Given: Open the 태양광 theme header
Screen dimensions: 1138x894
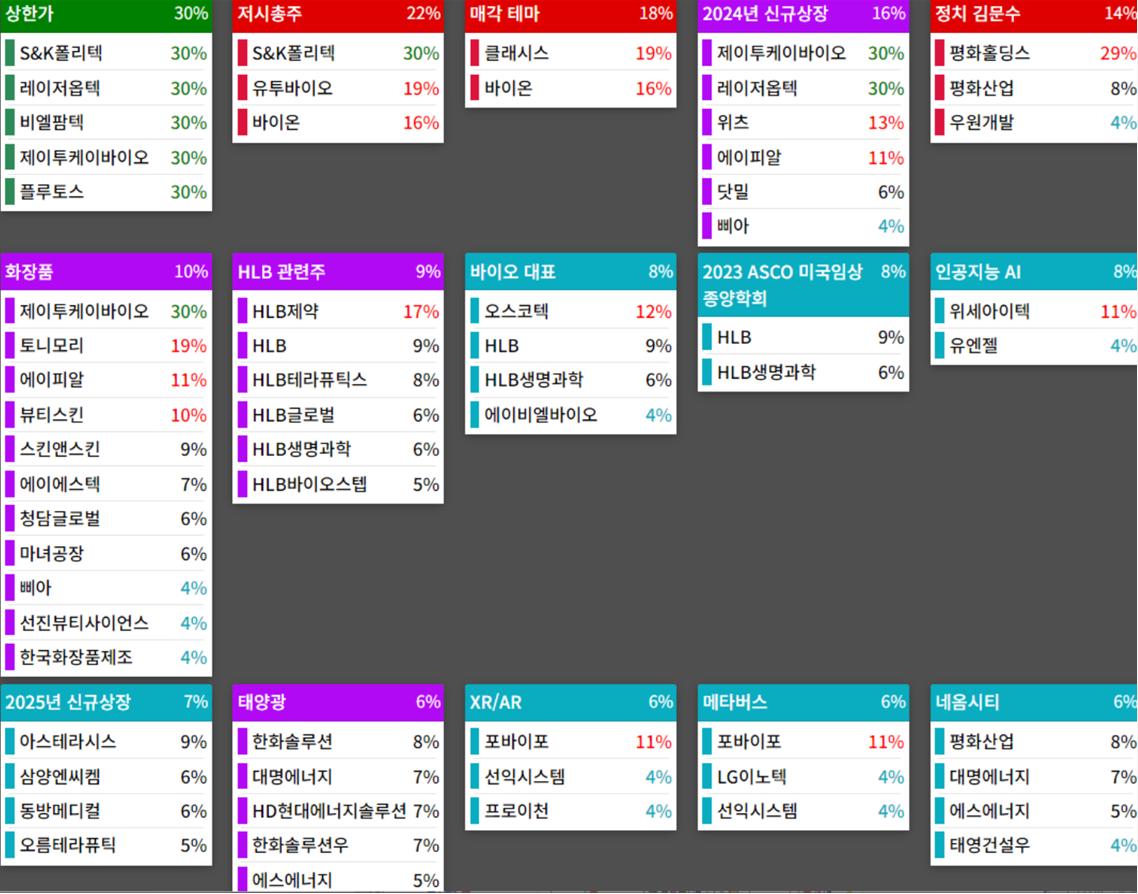Looking at the screenshot, I should [337, 702].
